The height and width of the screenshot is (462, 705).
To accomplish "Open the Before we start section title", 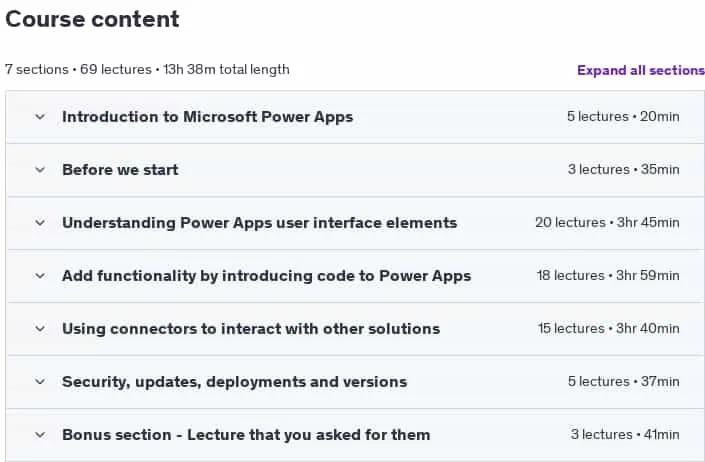I will 120,170.
